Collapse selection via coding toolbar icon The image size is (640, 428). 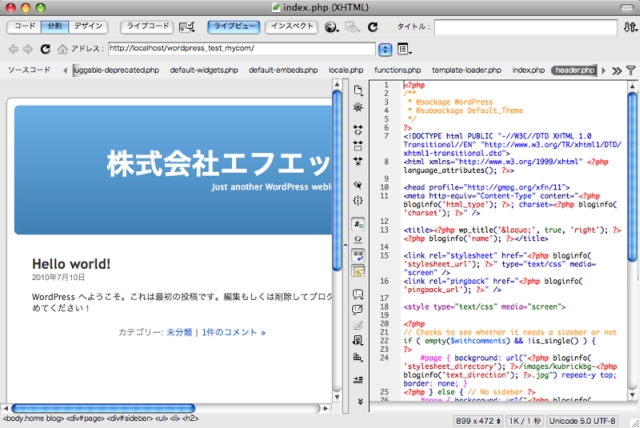click(358, 146)
